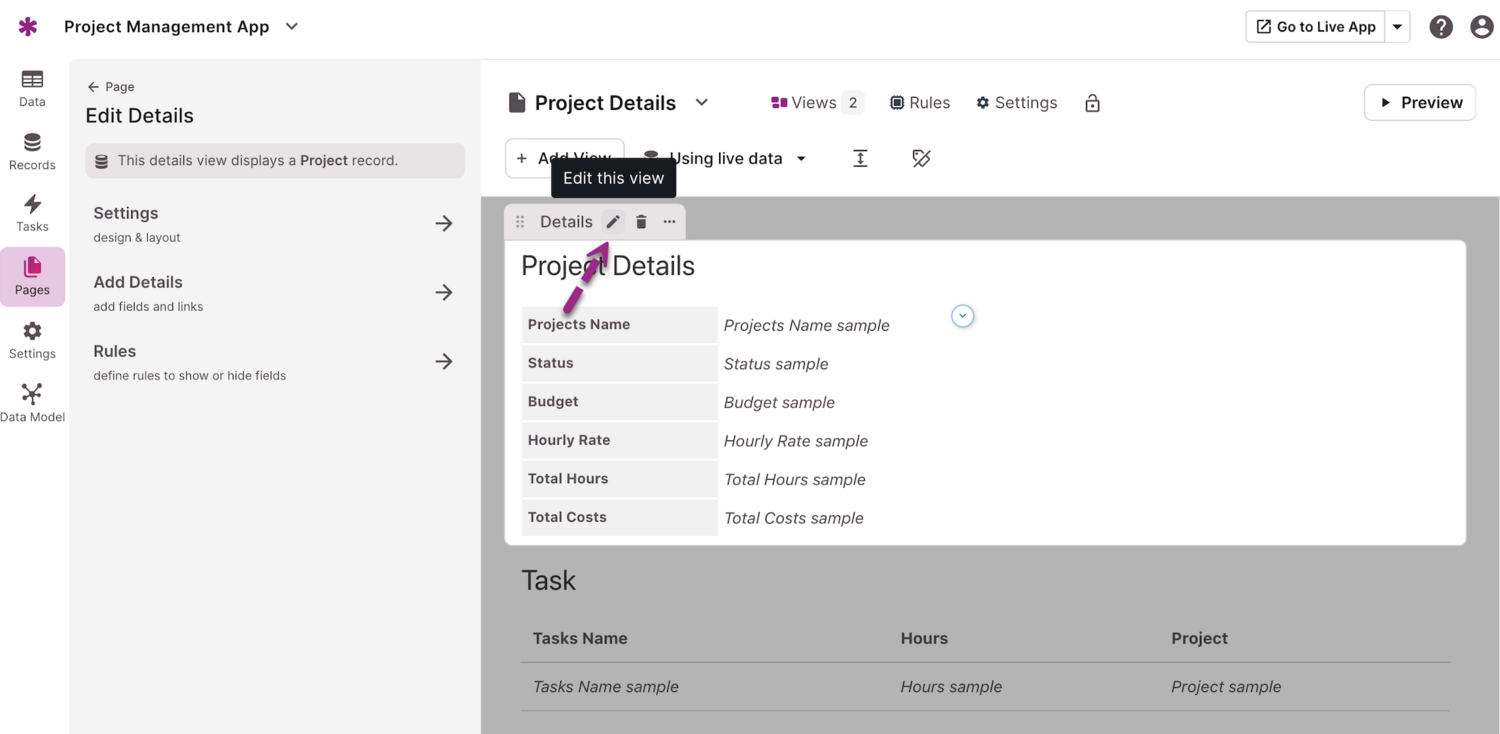Click the Preview button

pos(1419,102)
